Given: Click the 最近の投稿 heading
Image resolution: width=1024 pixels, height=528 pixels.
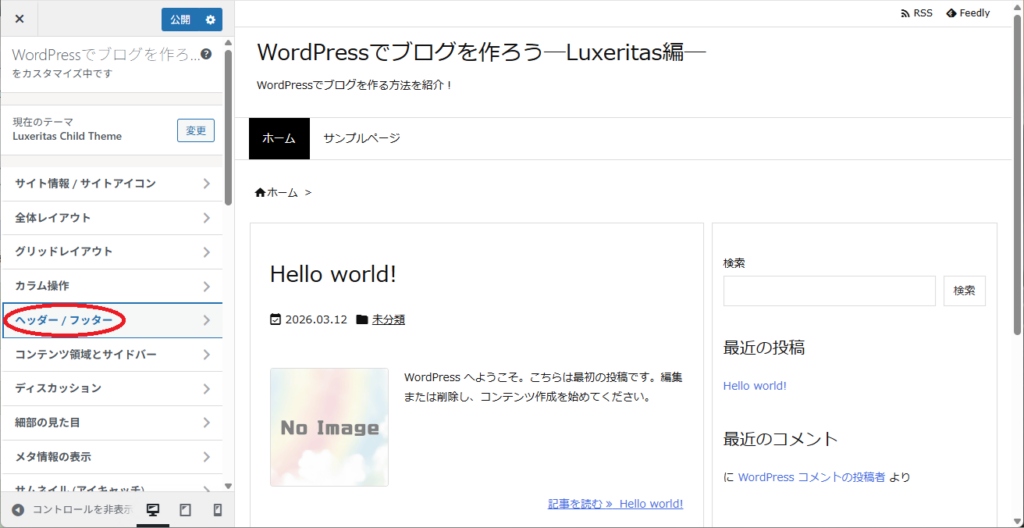Looking at the screenshot, I should coord(763,347).
